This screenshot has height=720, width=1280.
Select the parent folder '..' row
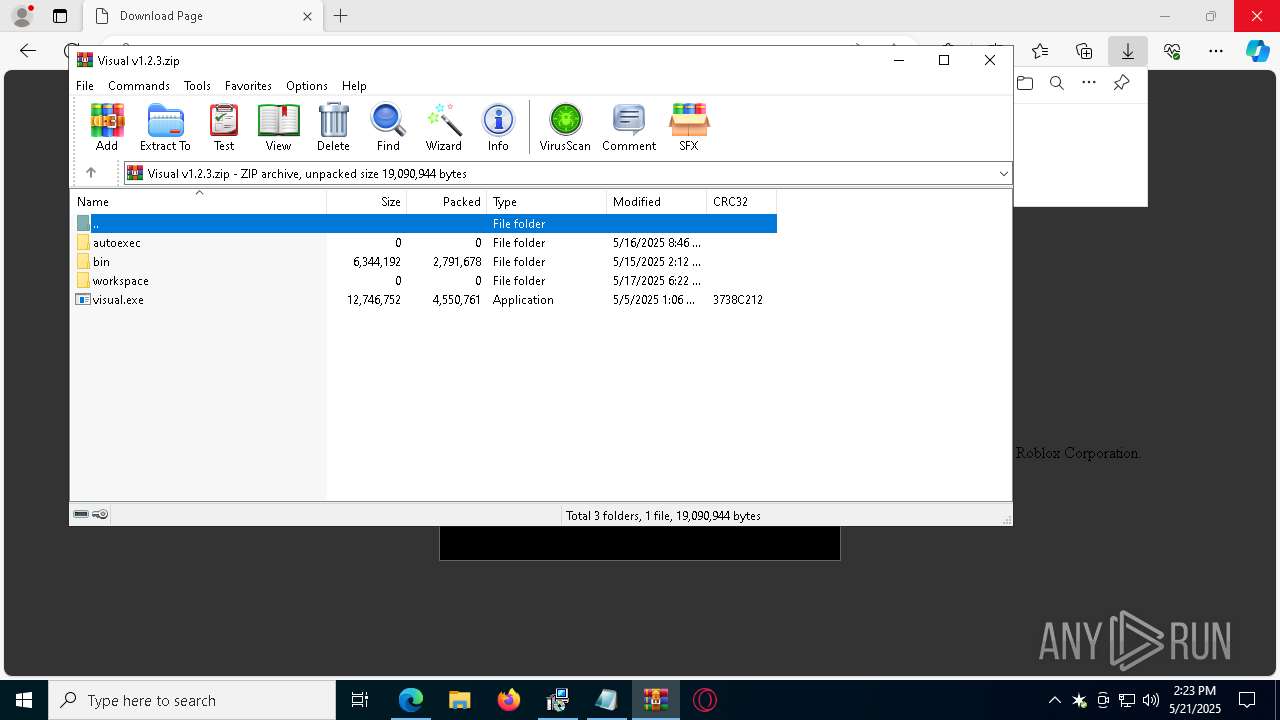pyautogui.click(x=424, y=223)
